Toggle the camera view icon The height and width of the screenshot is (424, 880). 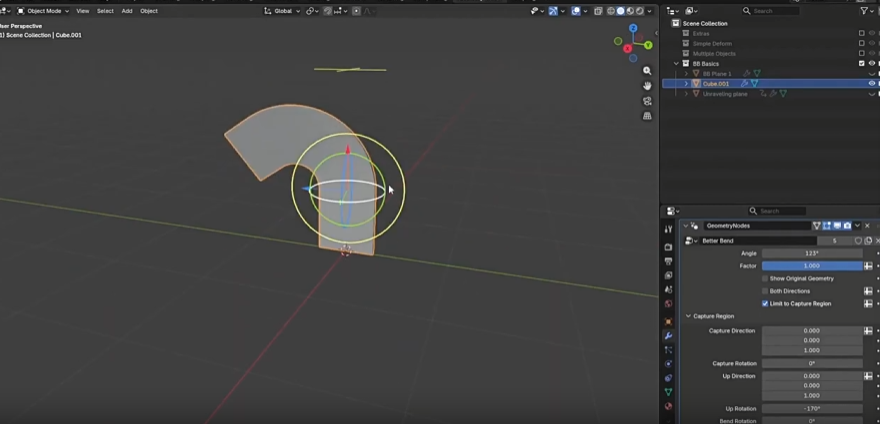(647, 101)
